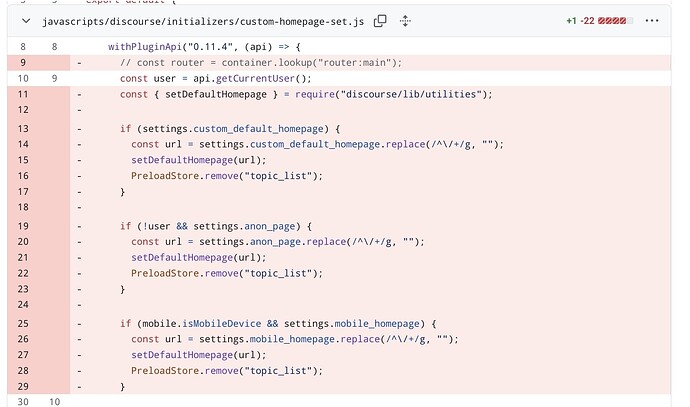Click the closing brace on line 23
The height and width of the screenshot is (407, 690).
coord(123,290)
